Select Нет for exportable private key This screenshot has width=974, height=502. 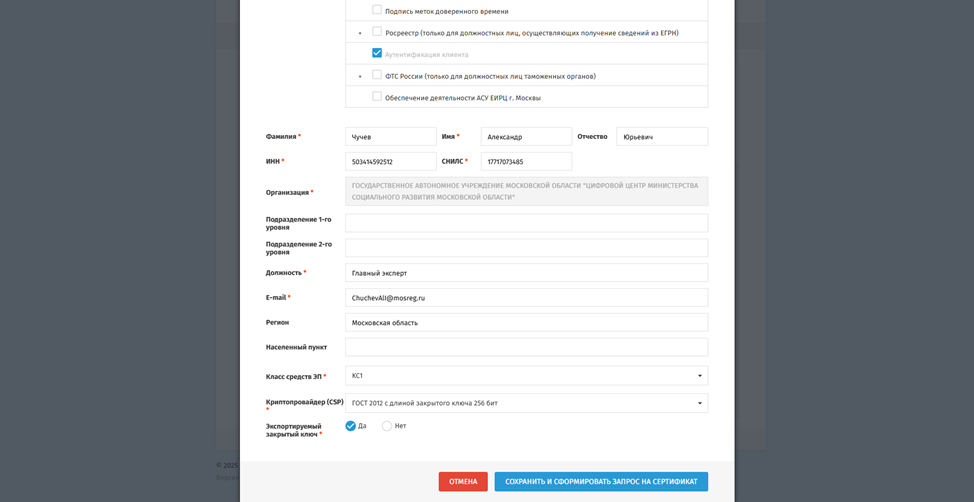click(387, 426)
